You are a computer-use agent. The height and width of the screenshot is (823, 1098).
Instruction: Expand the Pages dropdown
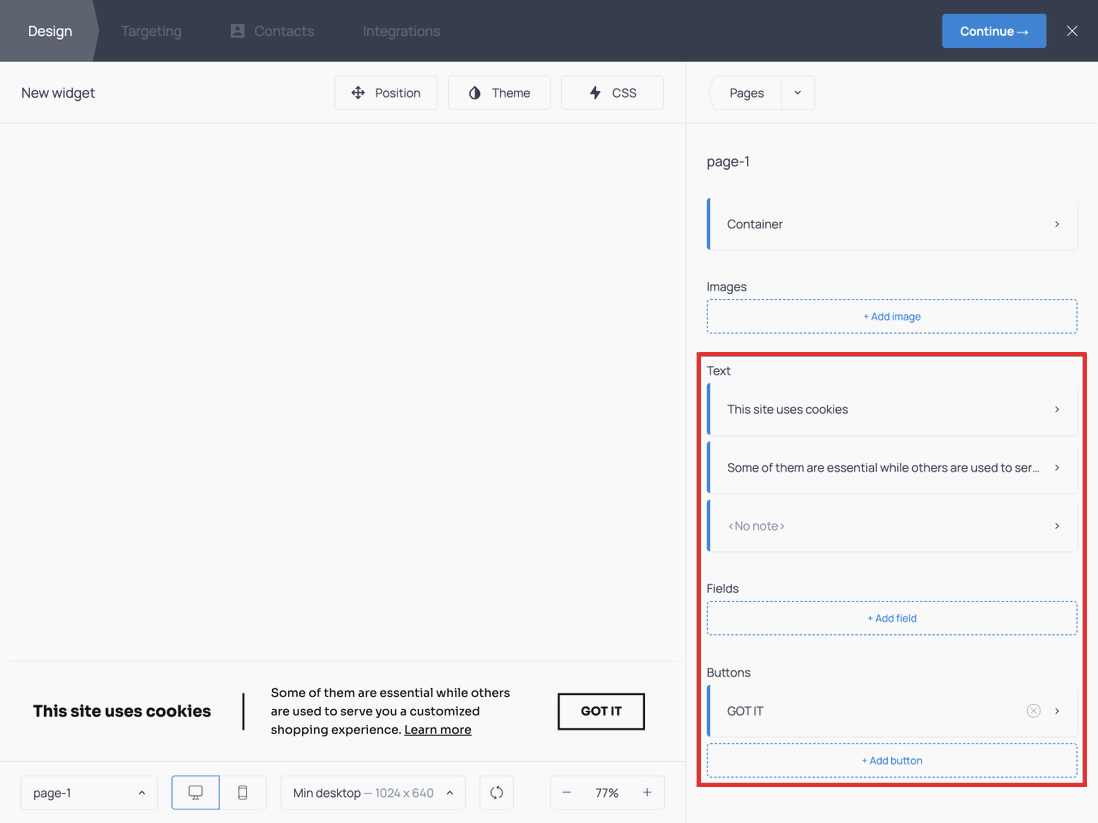pyautogui.click(x=797, y=92)
